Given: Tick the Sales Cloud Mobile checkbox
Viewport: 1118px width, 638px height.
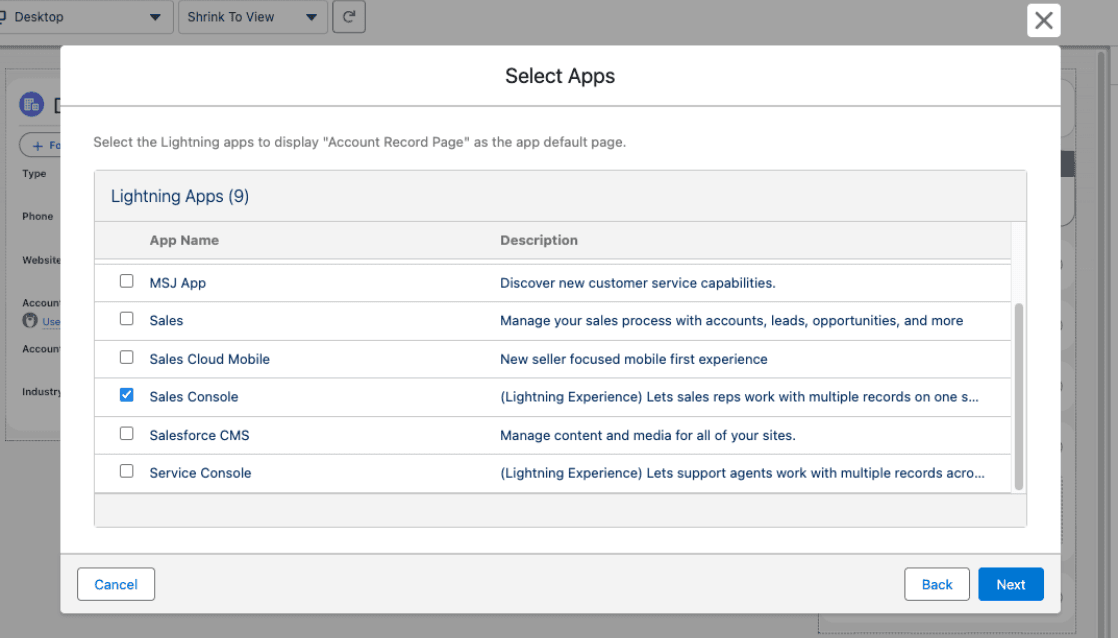Looking at the screenshot, I should coord(127,358).
